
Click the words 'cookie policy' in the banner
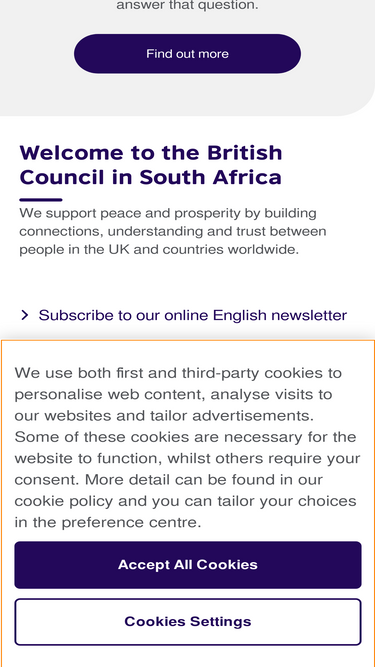point(64,501)
